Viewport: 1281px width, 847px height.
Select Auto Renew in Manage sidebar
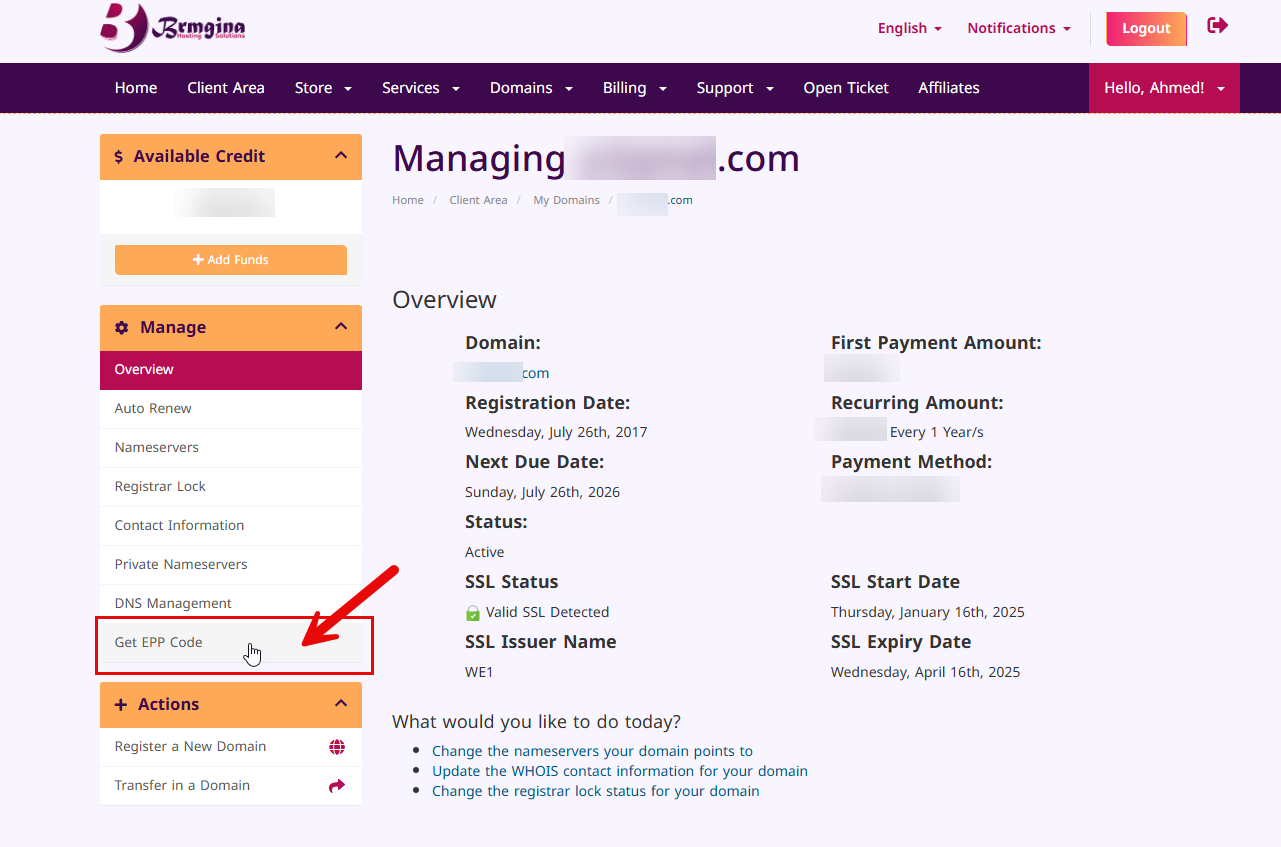coord(231,409)
